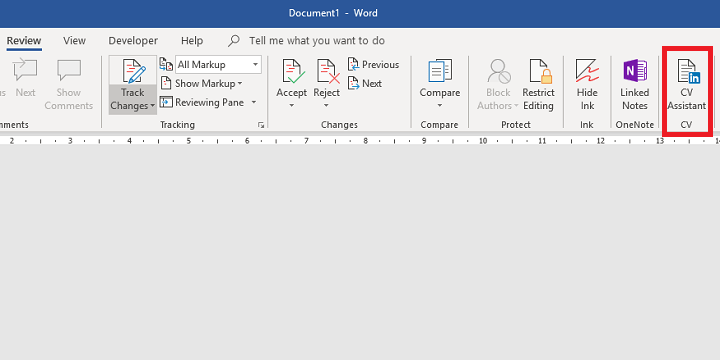Open the Tracking group dialog launcher
Screen dimensions: 720x360
coord(261,125)
